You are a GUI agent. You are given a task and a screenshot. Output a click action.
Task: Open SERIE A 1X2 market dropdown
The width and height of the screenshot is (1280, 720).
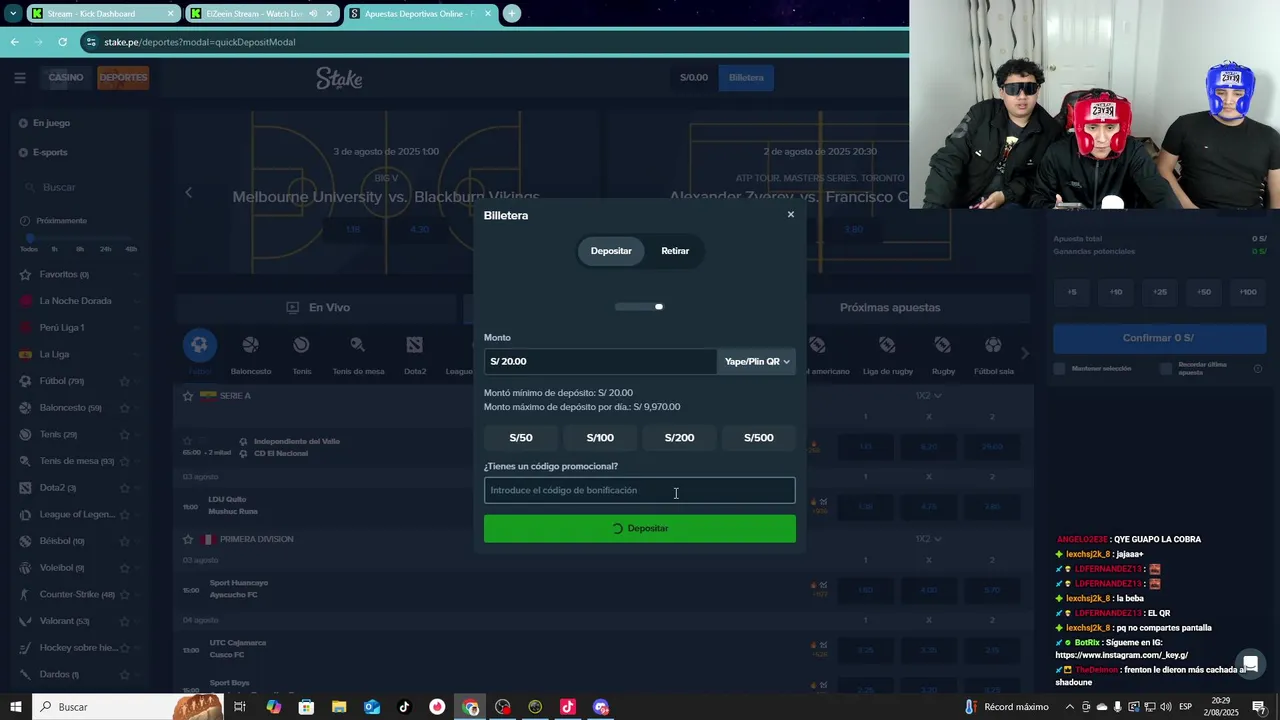929,396
